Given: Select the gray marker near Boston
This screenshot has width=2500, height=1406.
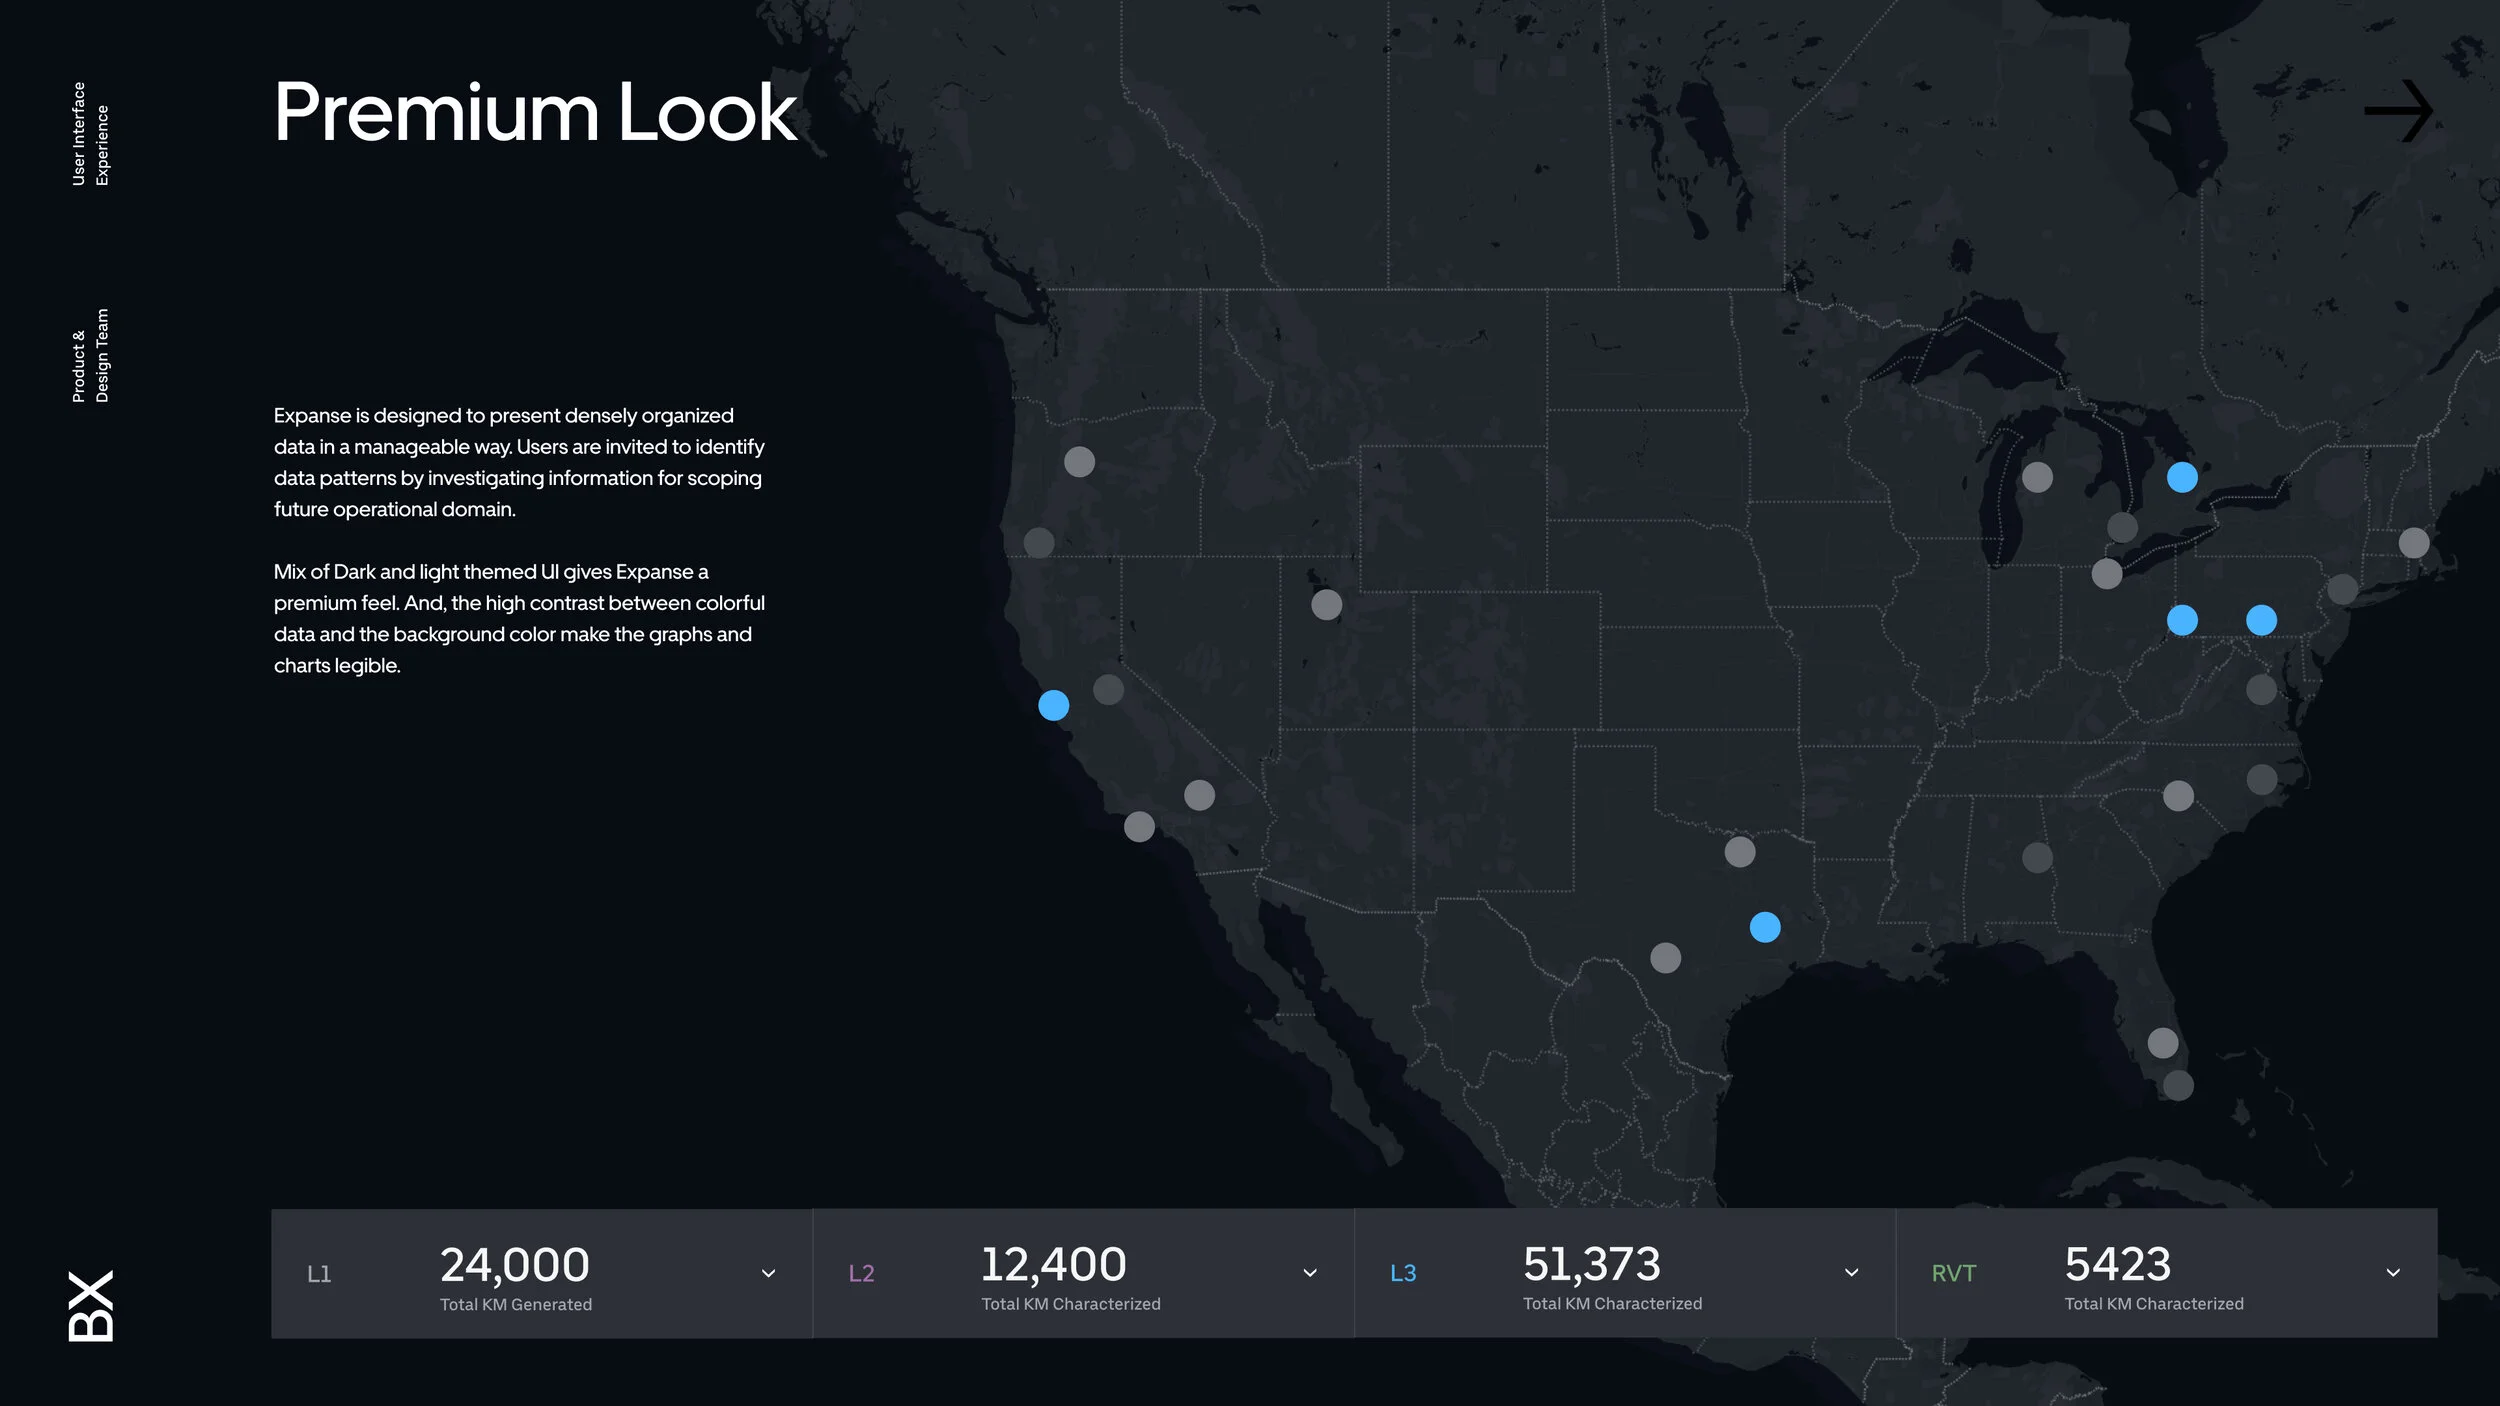Looking at the screenshot, I should tap(2414, 542).
